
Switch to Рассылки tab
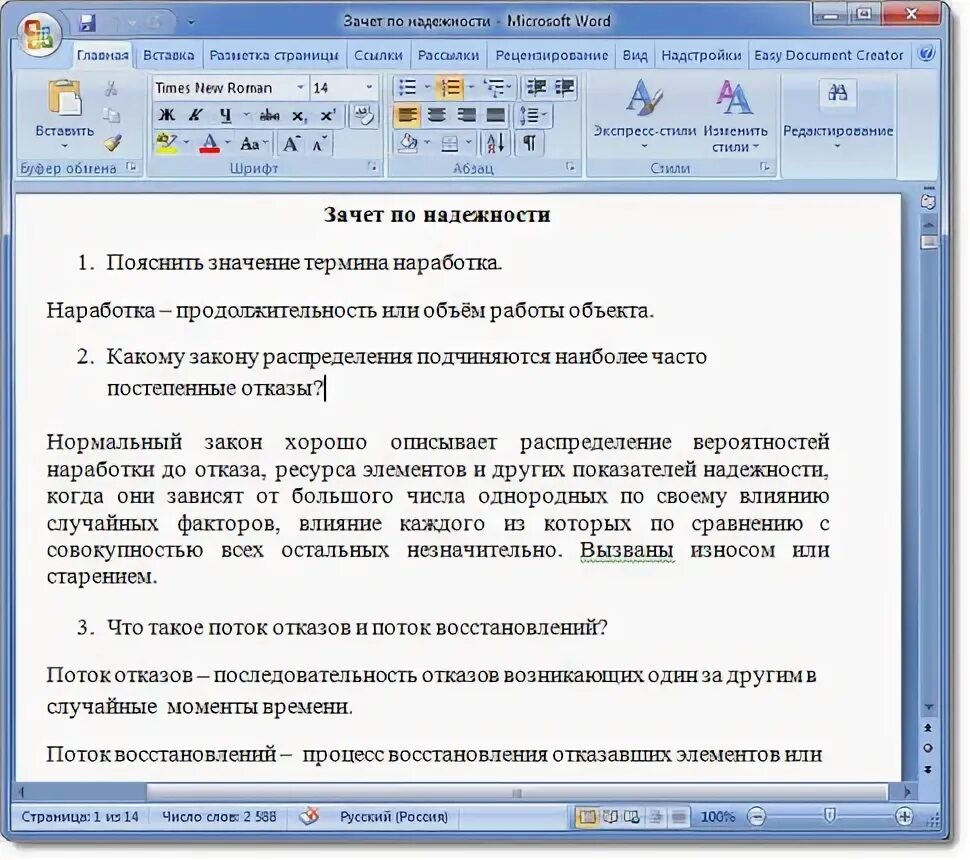[449, 56]
